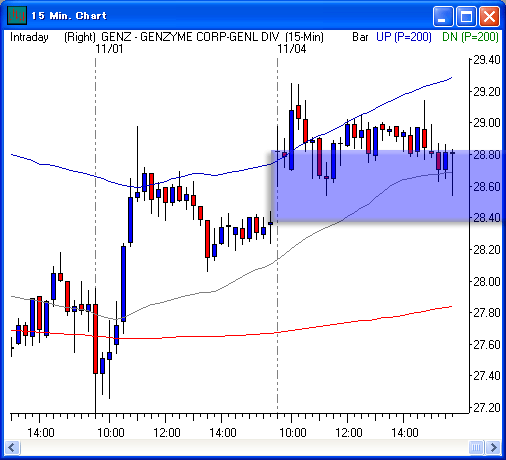Click the 28.40 price axis label
Viewport: 506px width, 460px height.
coord(487,218)
